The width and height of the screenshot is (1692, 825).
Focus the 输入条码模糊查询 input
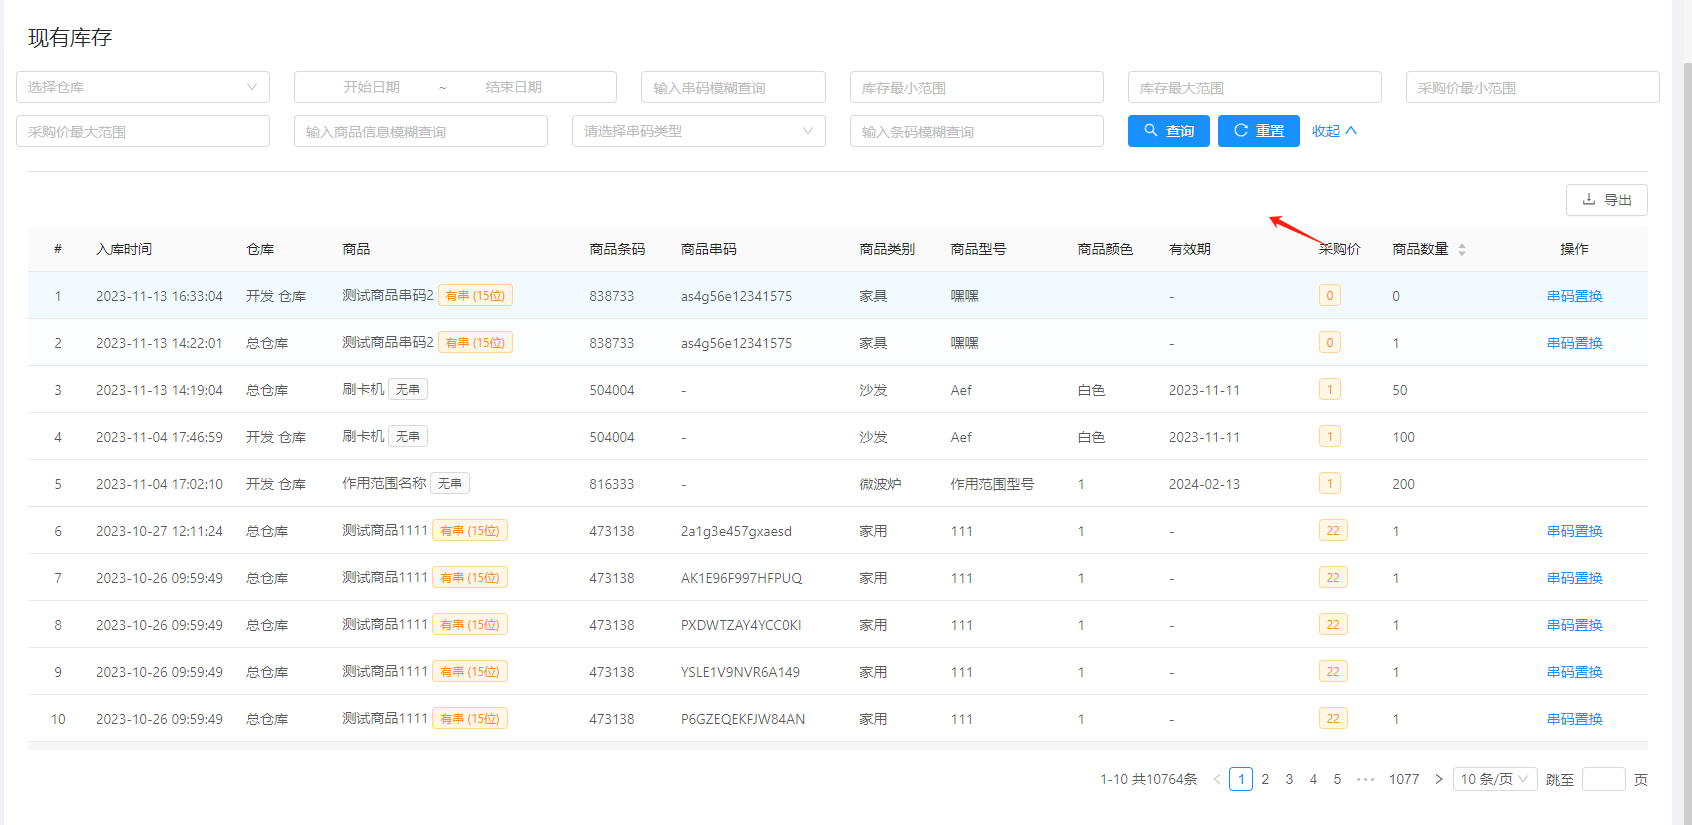coord(976,131)
